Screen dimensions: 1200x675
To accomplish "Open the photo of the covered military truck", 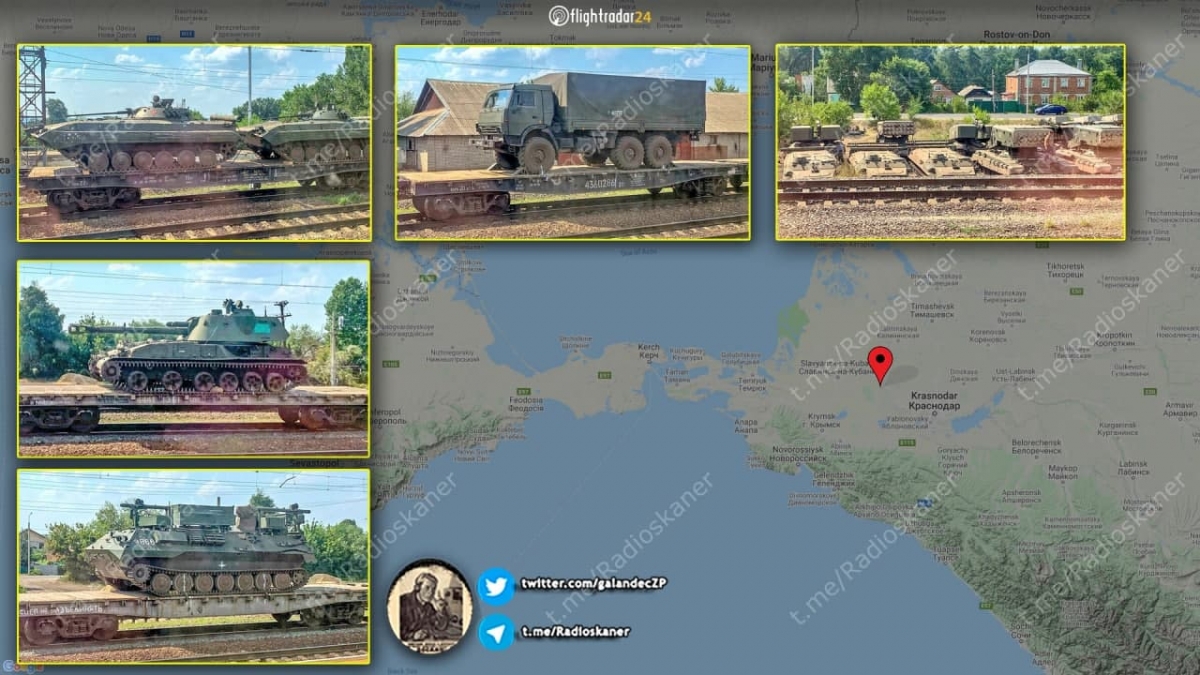I will 572,142.
